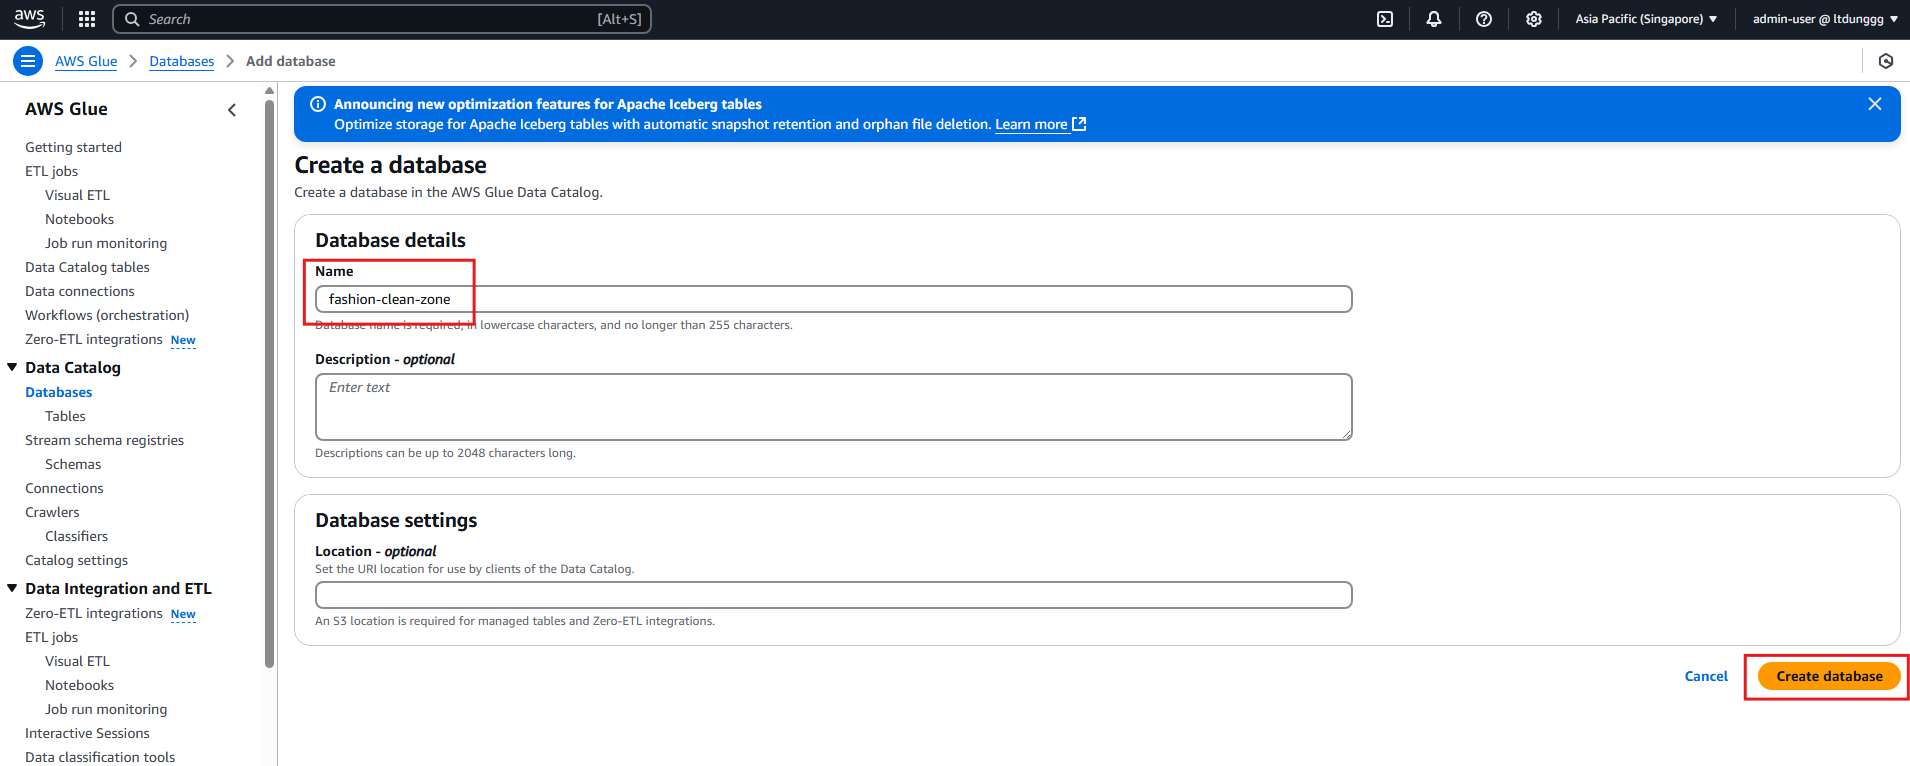This screenshot has height=766, width=1910.
Task: Open Job run monitoring under first ETL jobs
Action: tap(106, 243)
